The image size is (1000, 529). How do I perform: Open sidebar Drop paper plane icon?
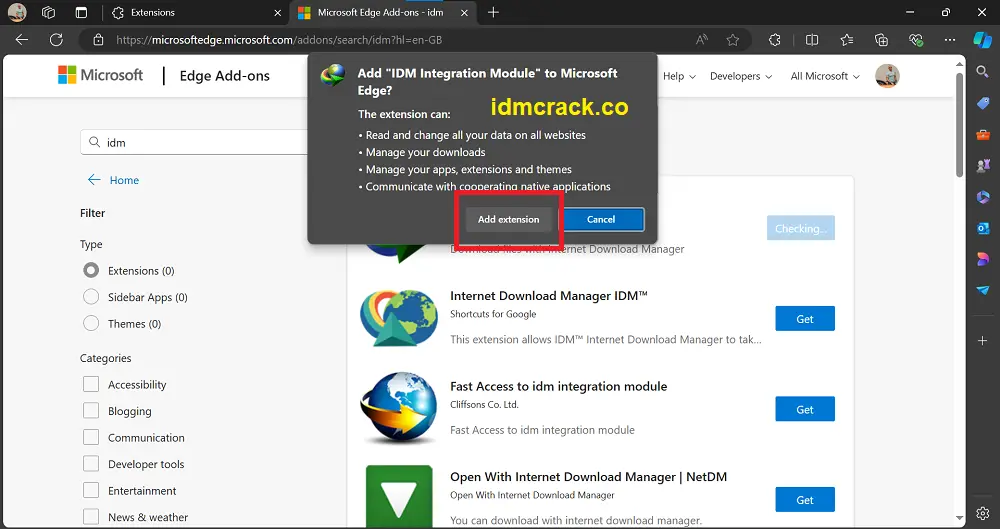click(x=983, y=290)
